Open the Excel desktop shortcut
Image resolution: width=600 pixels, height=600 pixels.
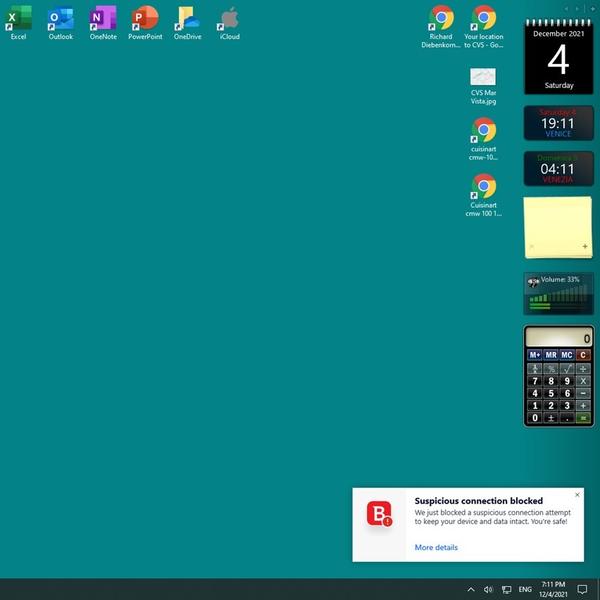point(18,19)
